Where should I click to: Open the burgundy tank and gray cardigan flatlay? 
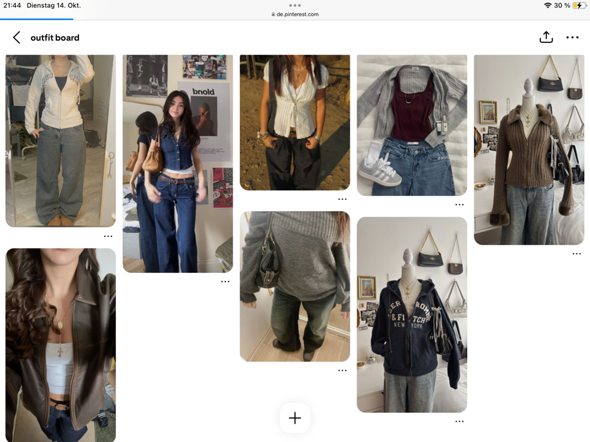pyautogui.click(x=412, y=125)
